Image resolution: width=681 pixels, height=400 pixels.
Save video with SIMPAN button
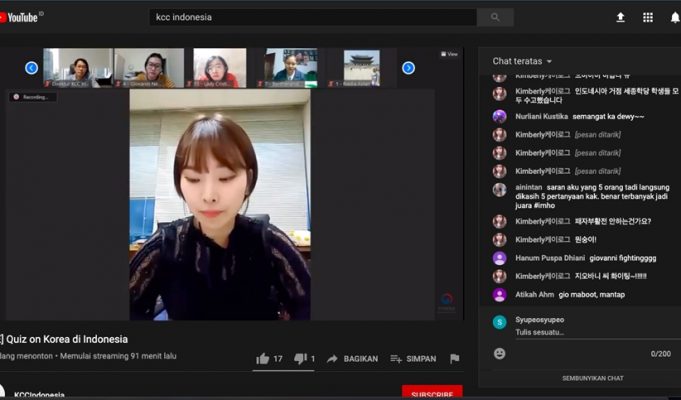413,358
